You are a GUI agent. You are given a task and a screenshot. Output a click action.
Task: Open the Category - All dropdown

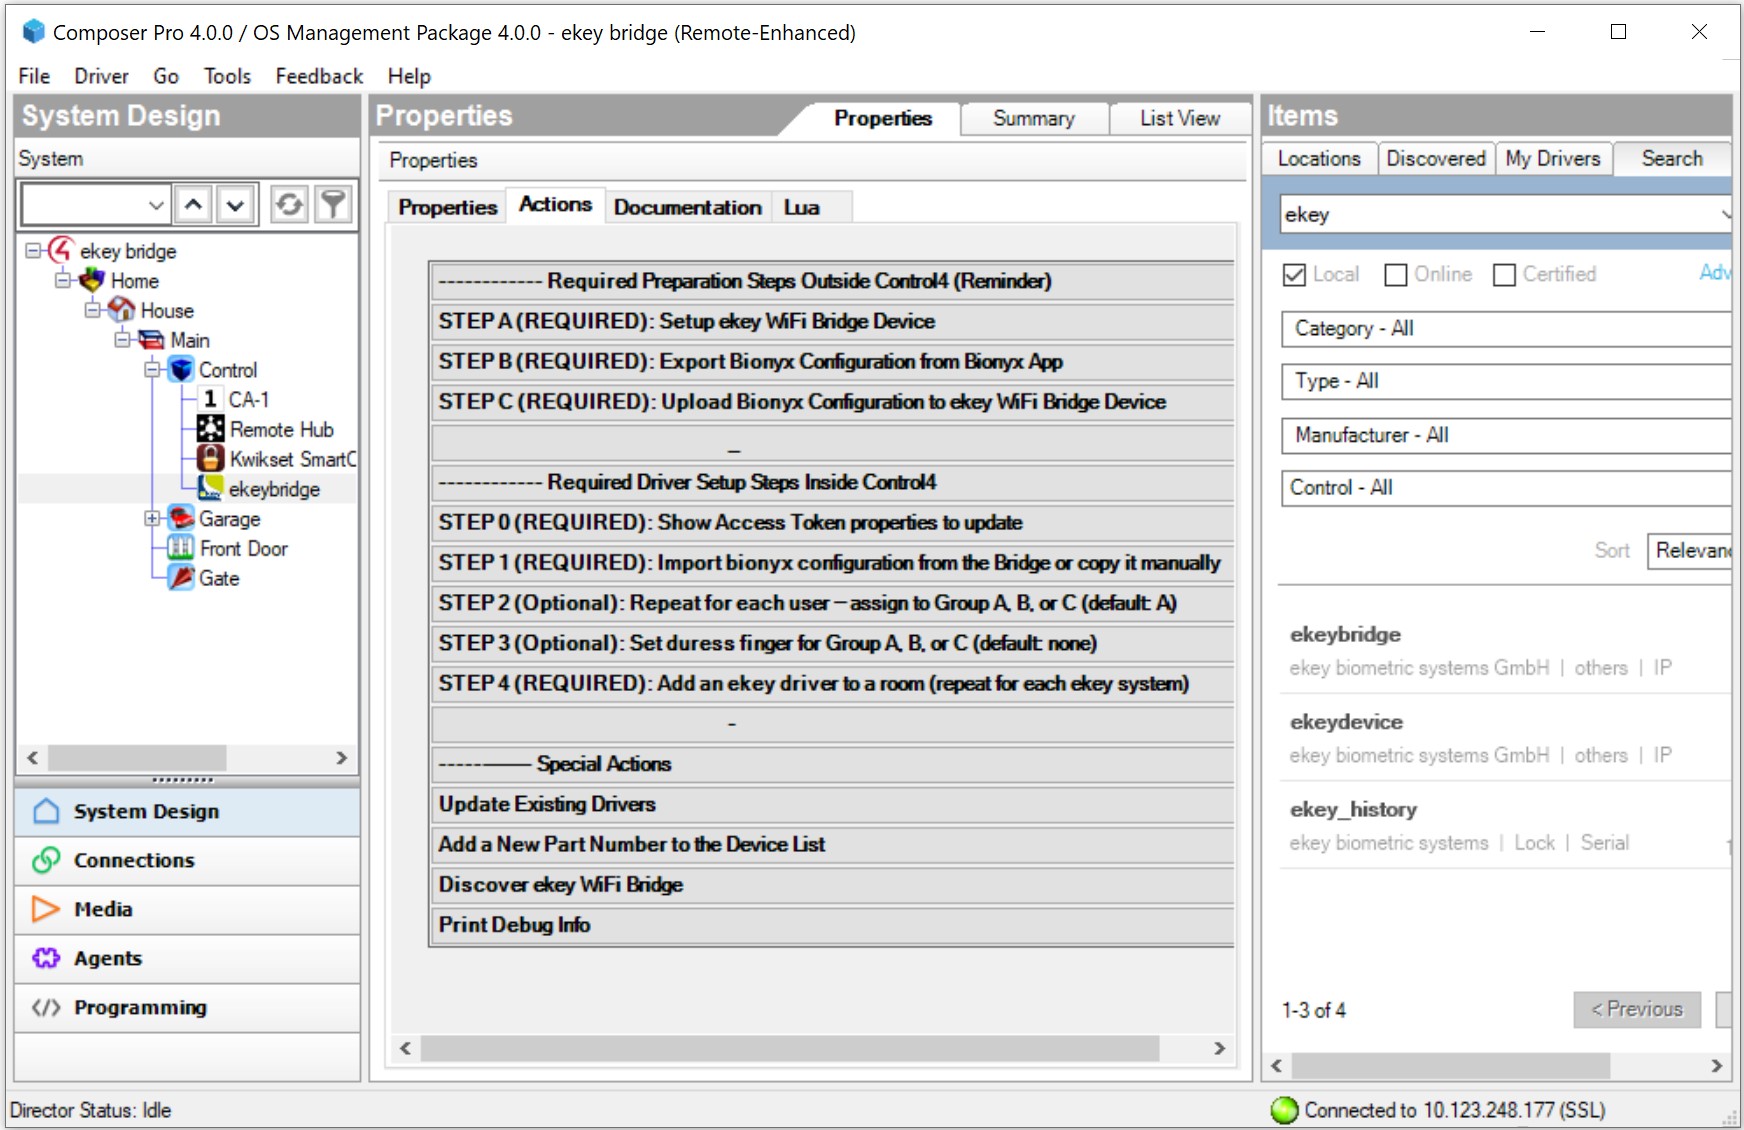[x=1505, y=329]
